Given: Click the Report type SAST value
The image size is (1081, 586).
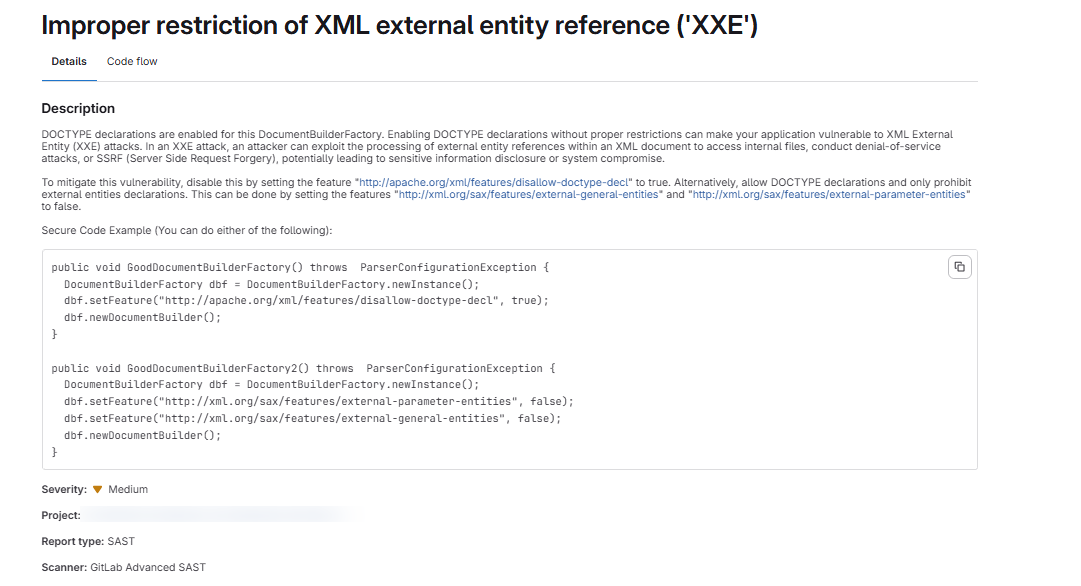Looking at the screenshot, I should [x=121, y=541].
